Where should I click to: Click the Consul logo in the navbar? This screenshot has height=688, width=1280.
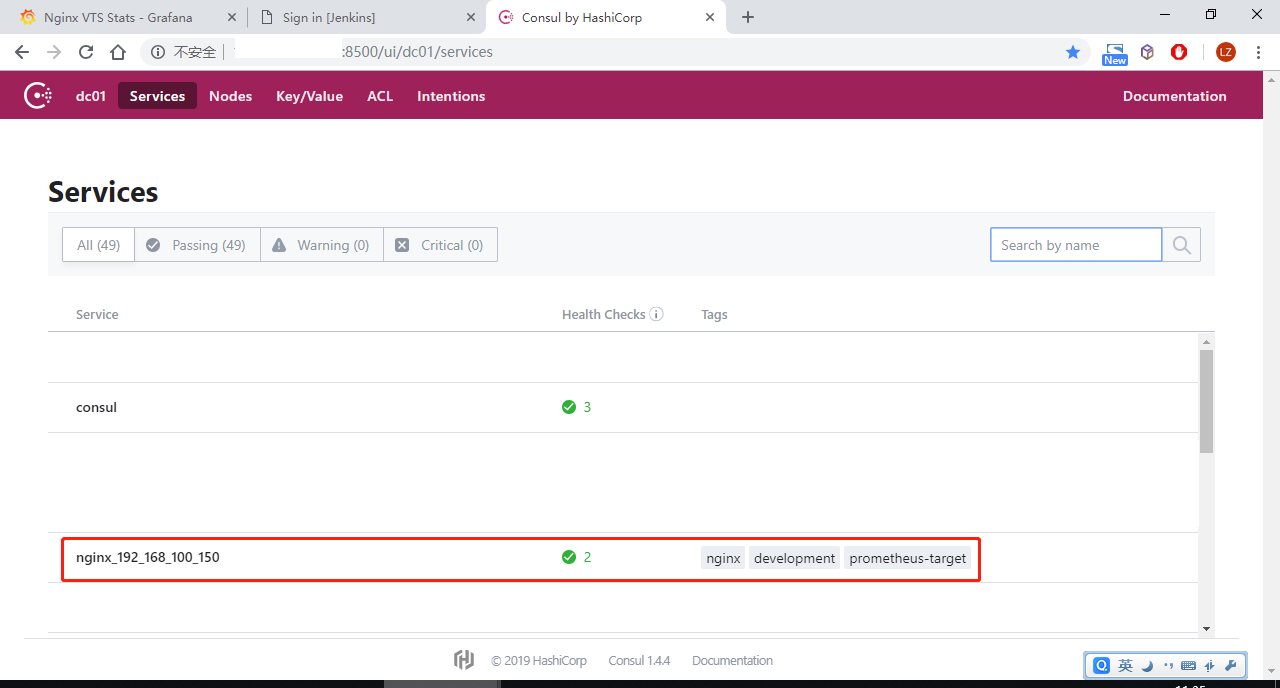pos(38,96)
